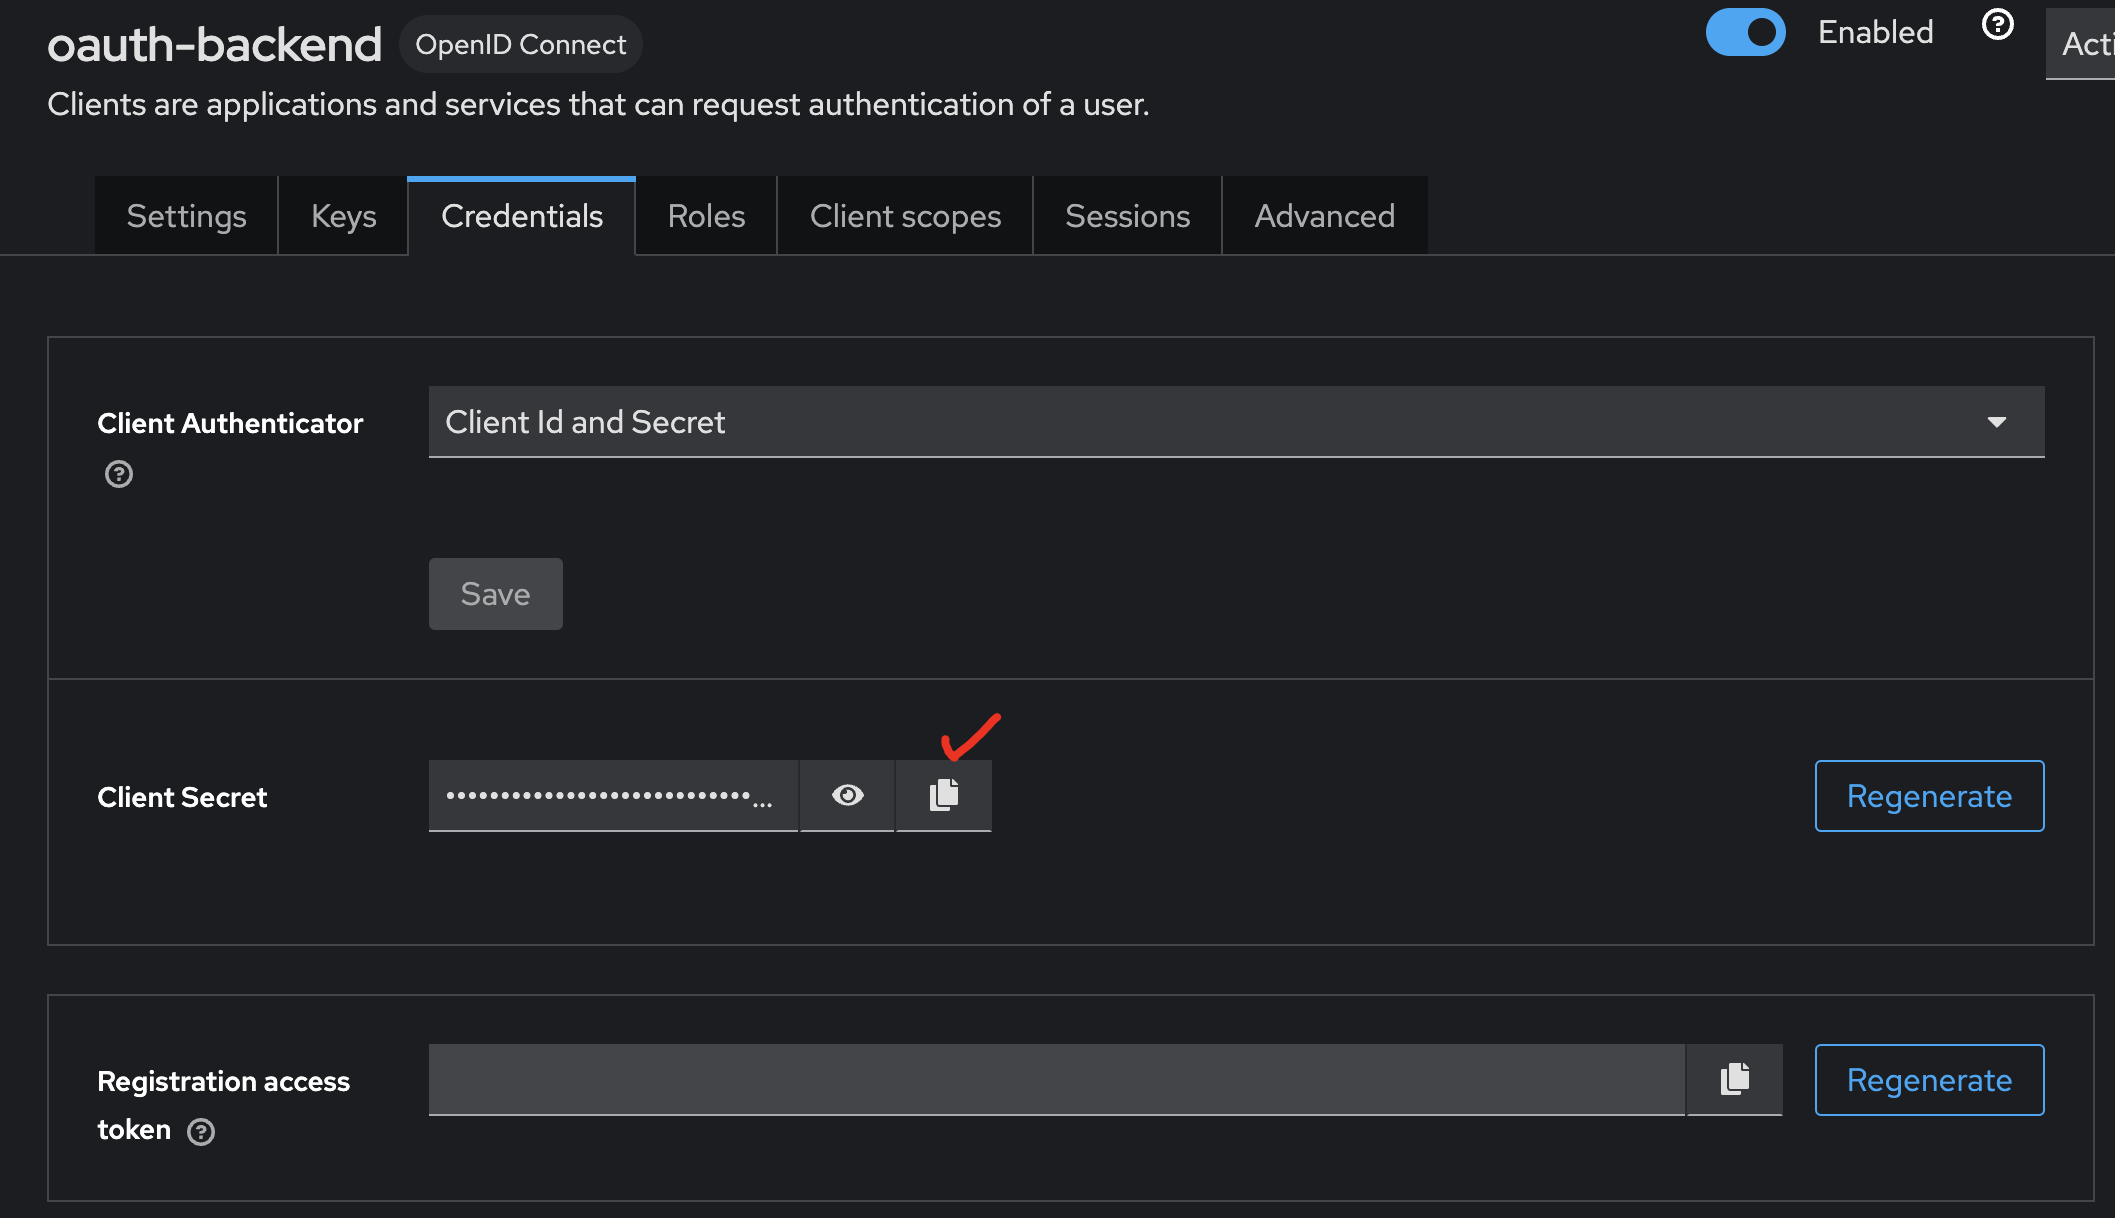This screenshot has width=2115, height=1218.
Task: Open the Client Authenticator help tooltip
Action: point(119,474)
